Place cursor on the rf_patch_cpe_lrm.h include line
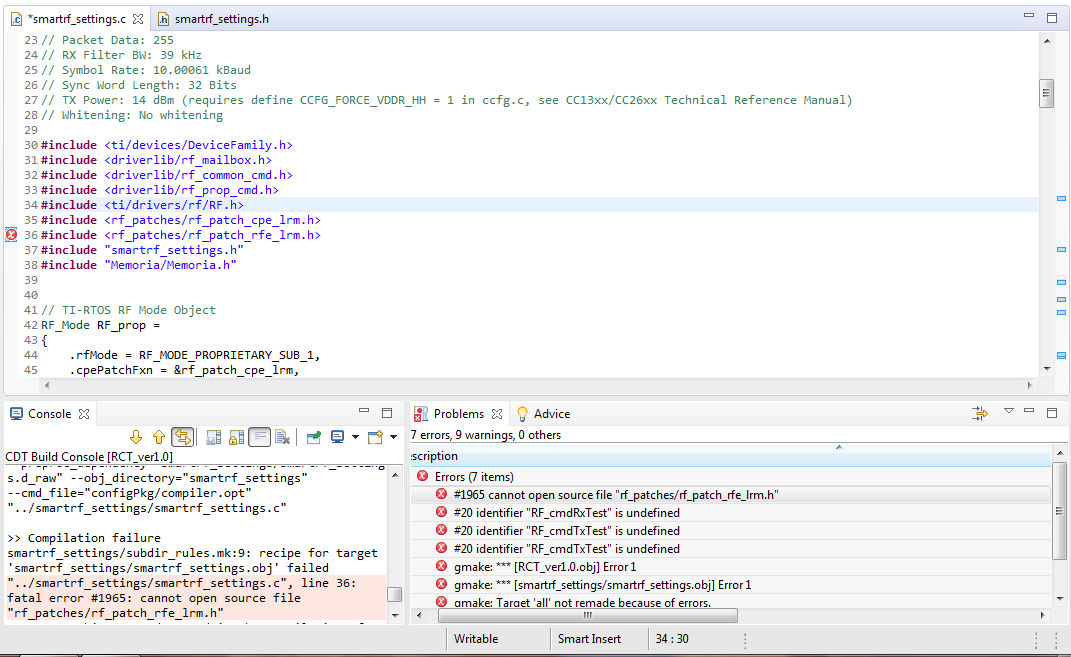1071x657 pixels. click(181, 220)
